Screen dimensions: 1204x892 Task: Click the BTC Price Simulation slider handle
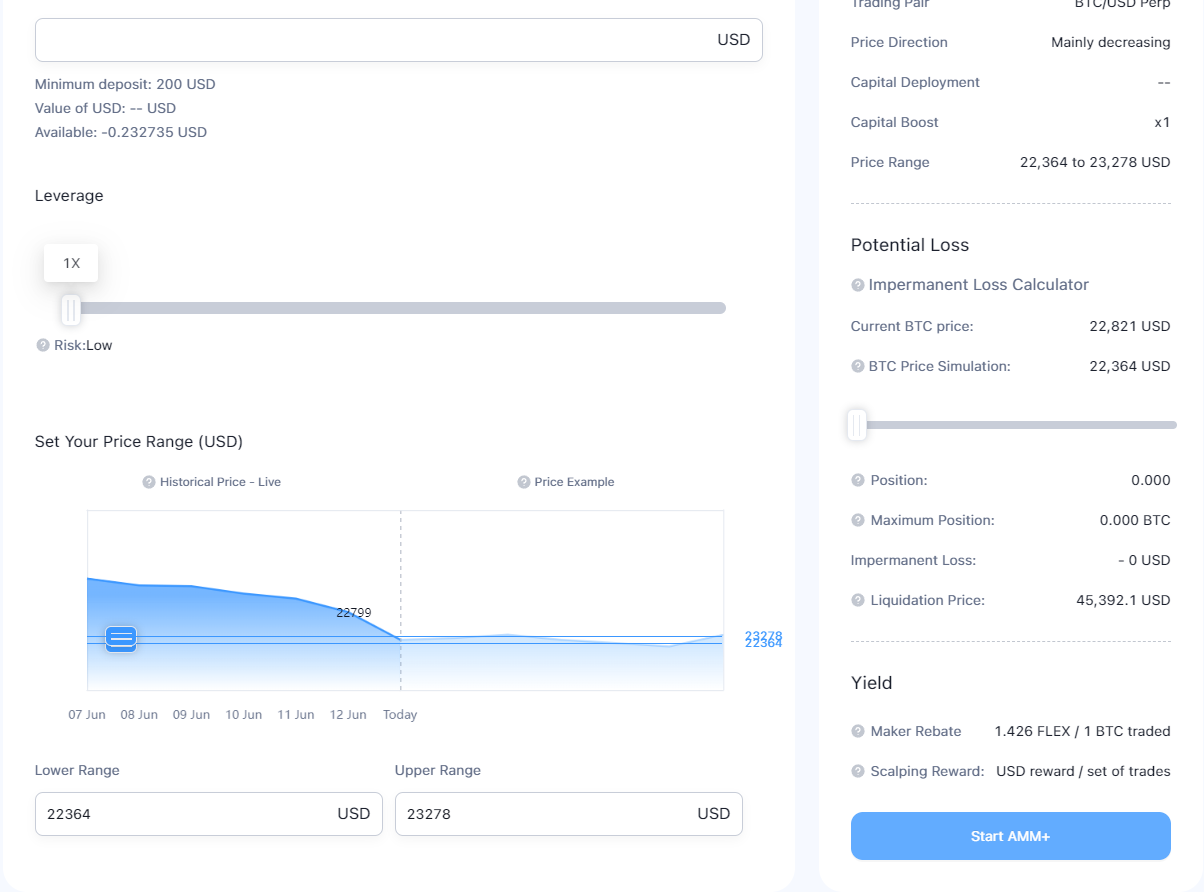click(857, 425)
